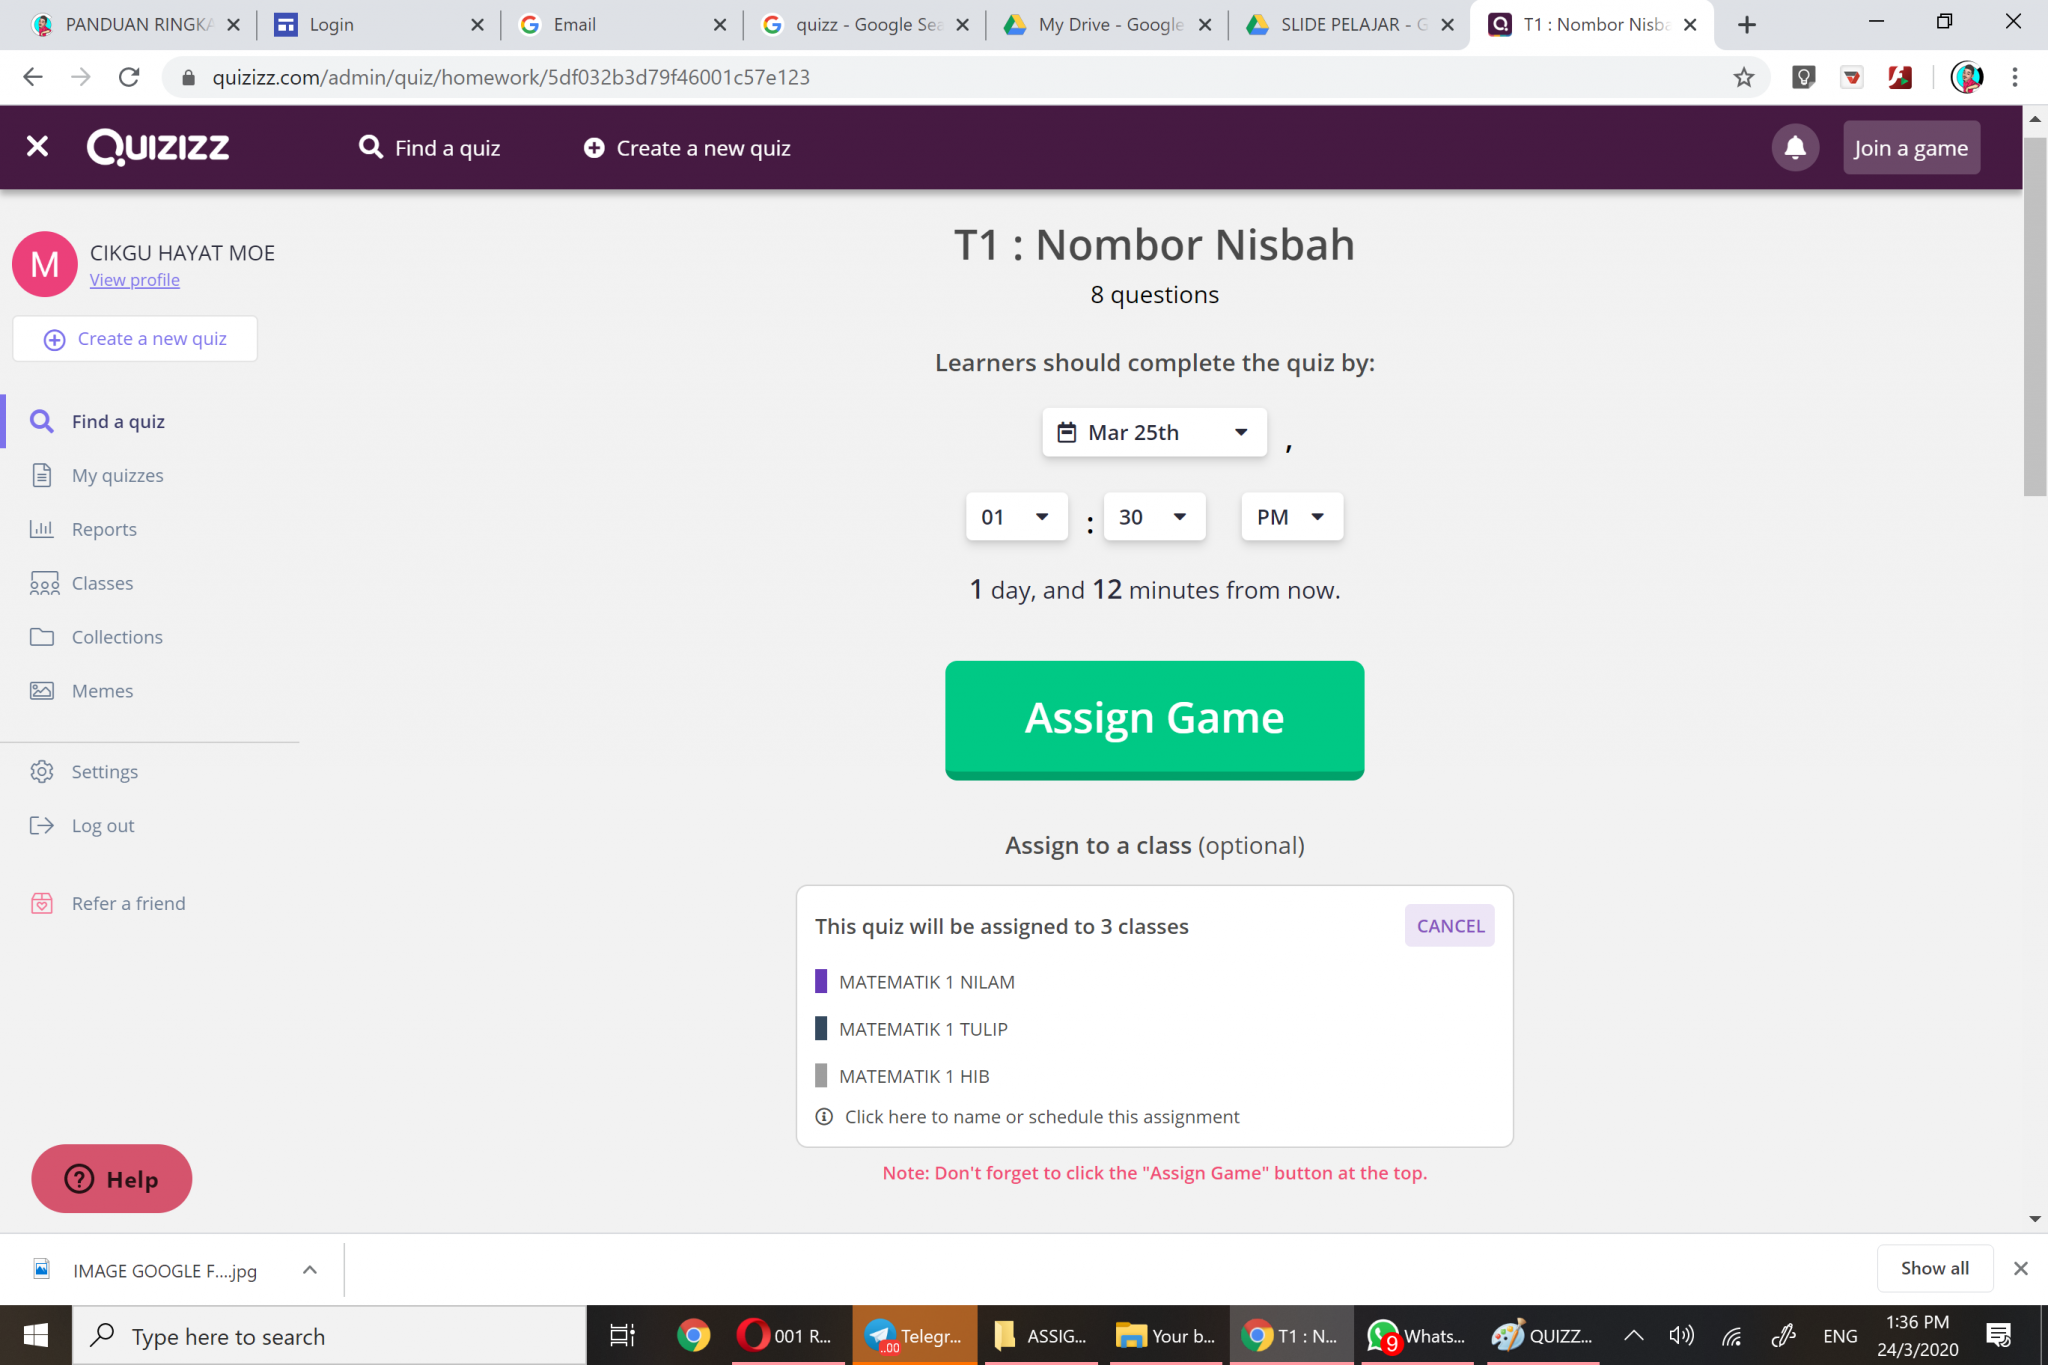Image resolution: width=2048 pixels, height=1365 pixels.
Task: Open Quizizz notifications bell
Action: (1794, 147)
